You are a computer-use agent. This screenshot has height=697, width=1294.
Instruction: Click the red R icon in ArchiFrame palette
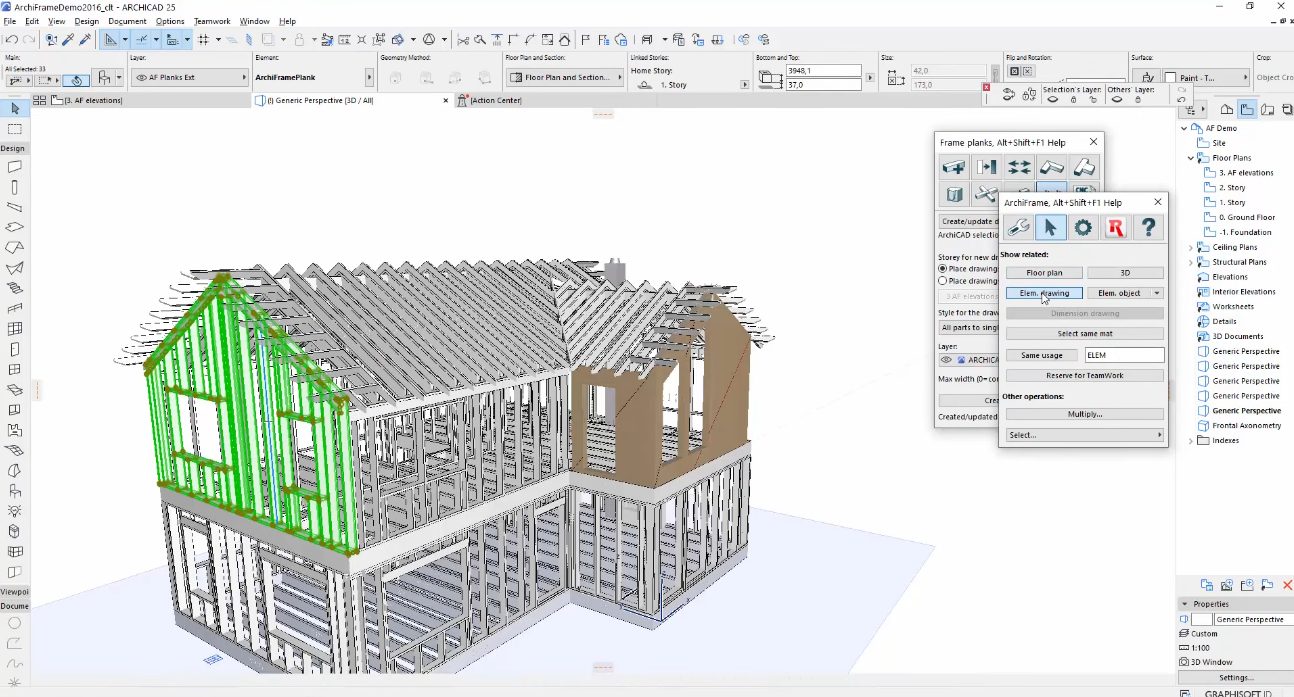(x=1116, y=228)
